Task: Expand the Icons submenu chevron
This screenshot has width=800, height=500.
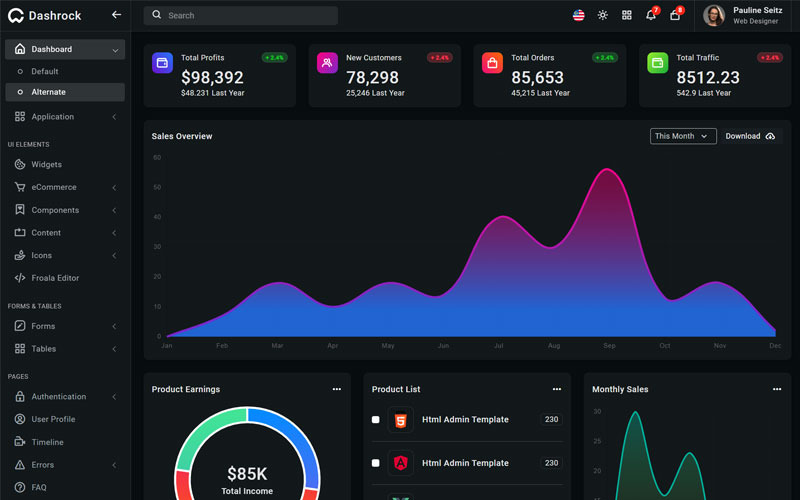Action: pos(114,256)
